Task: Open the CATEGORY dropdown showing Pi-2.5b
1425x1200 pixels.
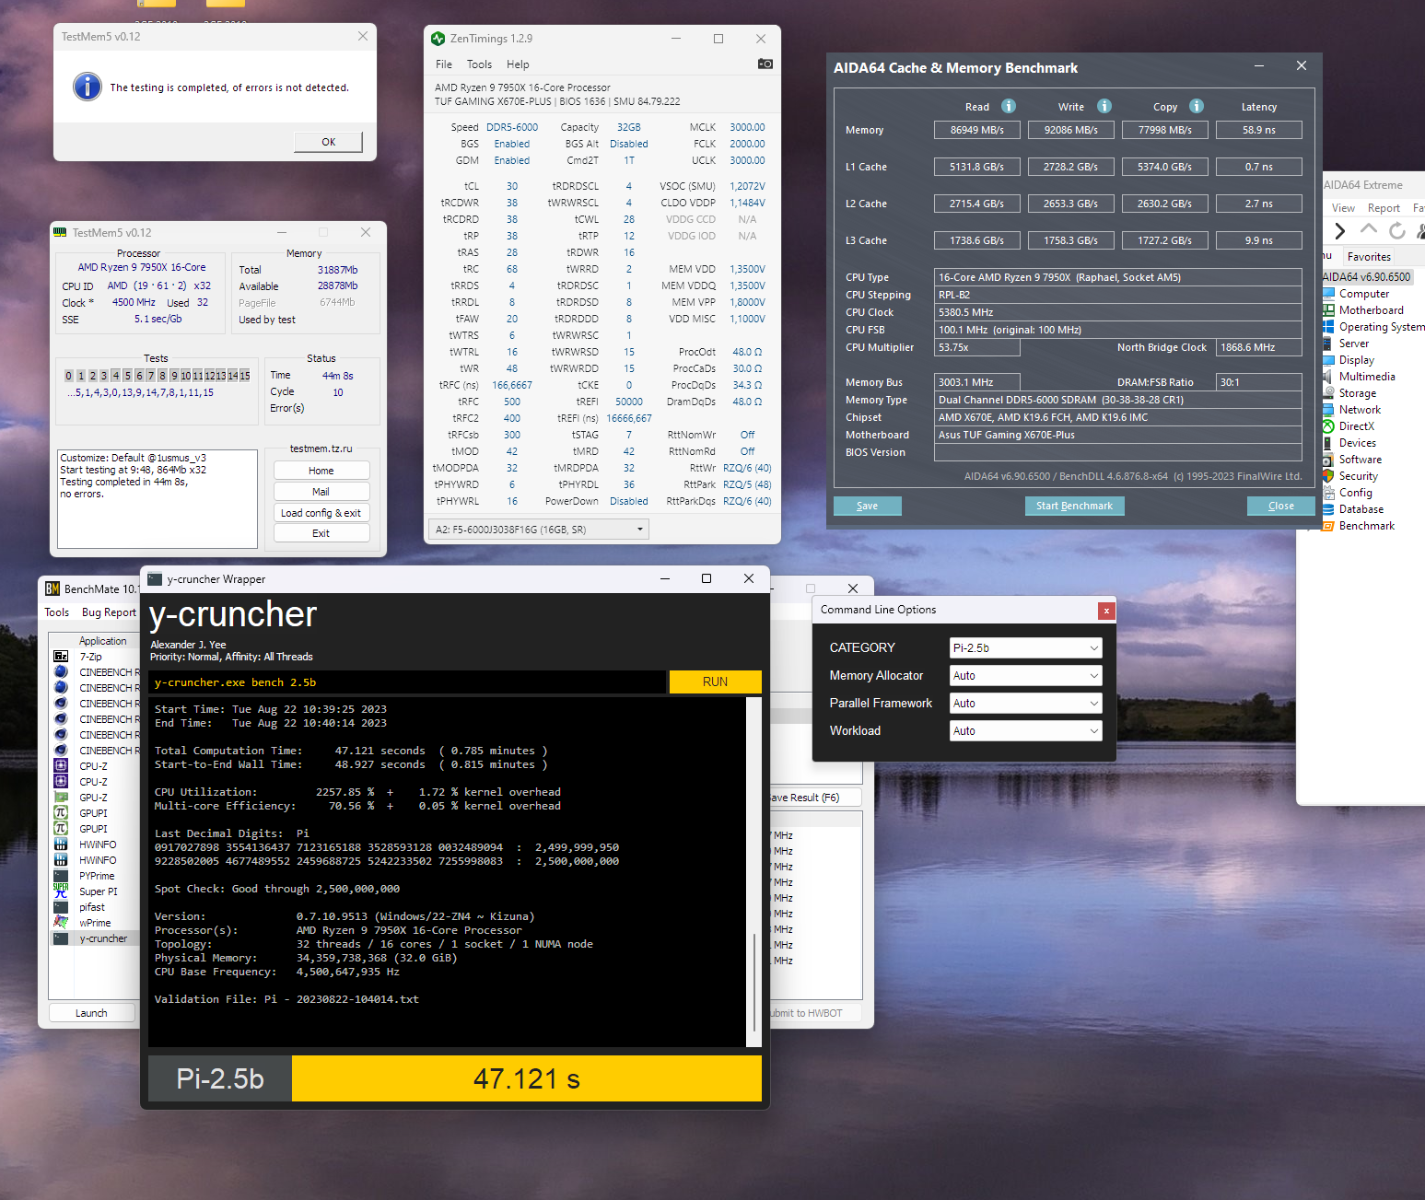Action: click(1026, 648)
